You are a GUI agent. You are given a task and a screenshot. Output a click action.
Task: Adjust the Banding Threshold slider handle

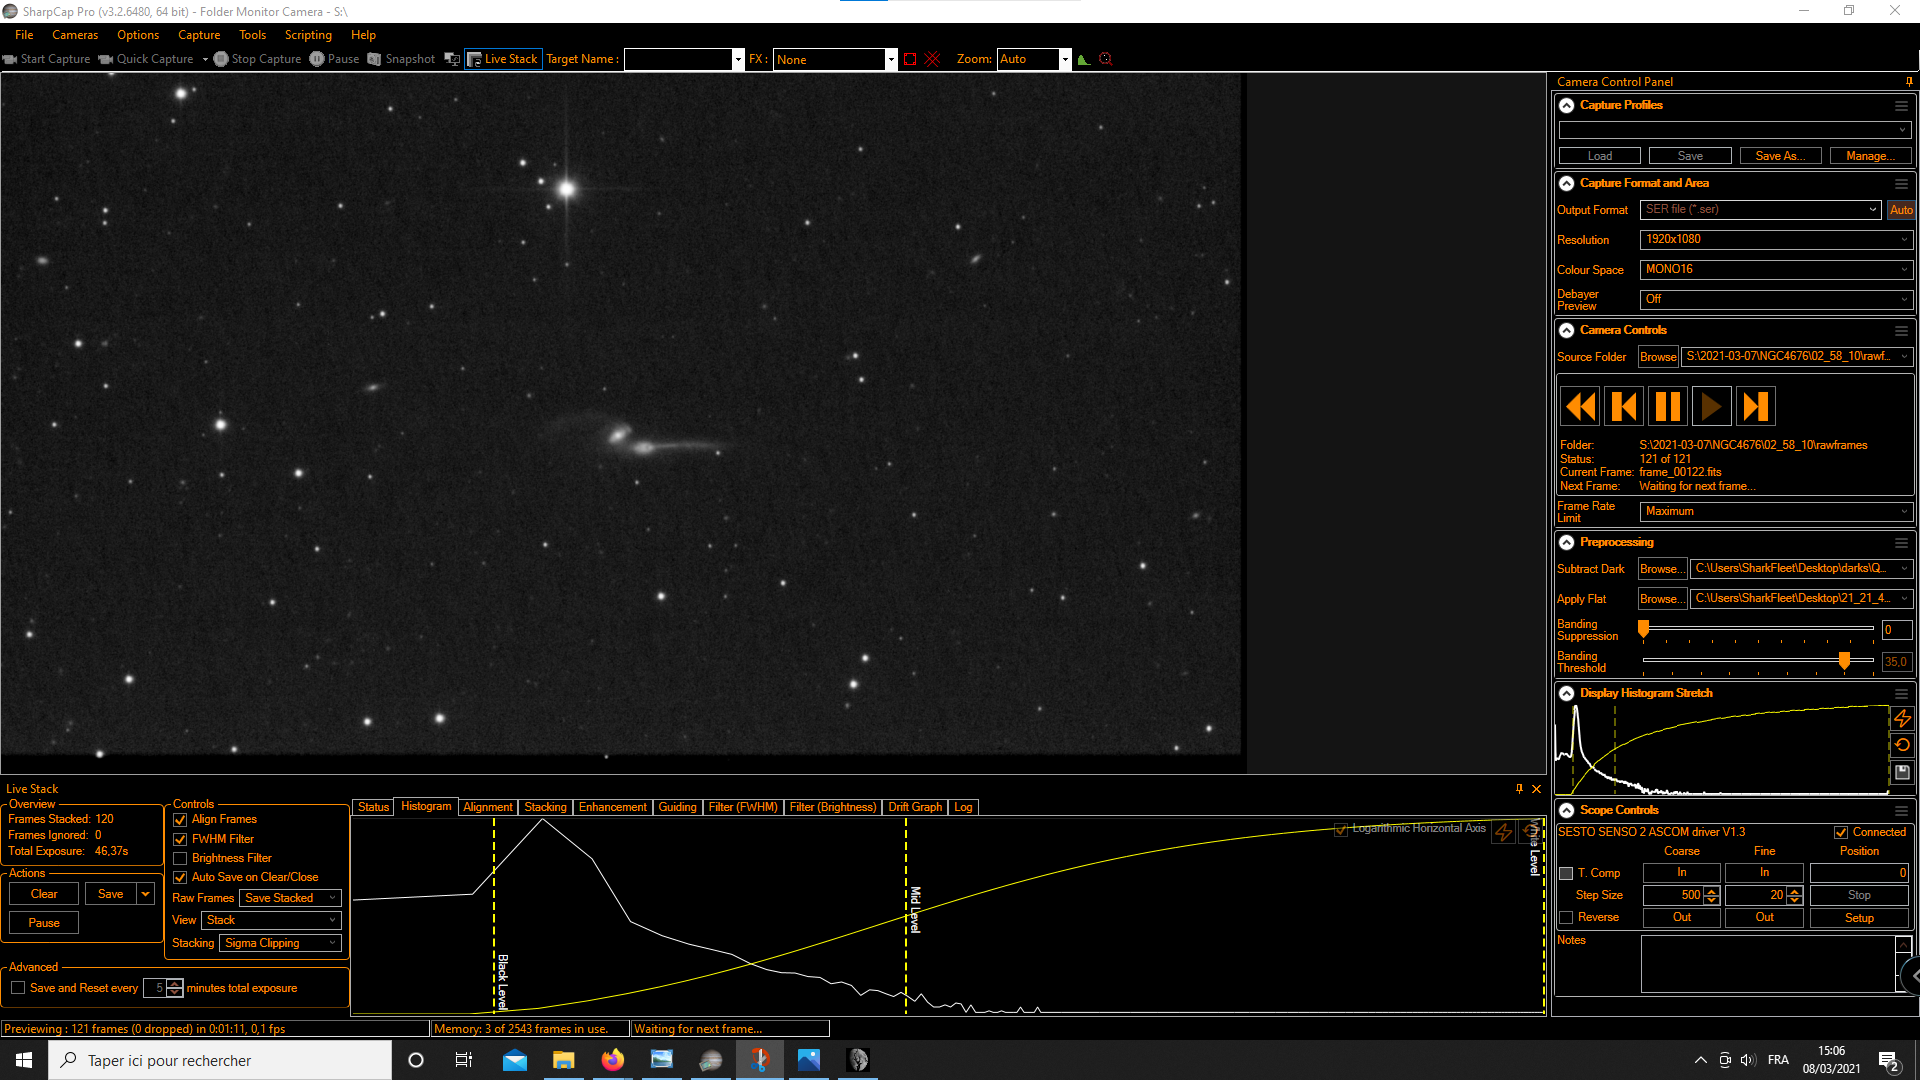coord(1845,660)
